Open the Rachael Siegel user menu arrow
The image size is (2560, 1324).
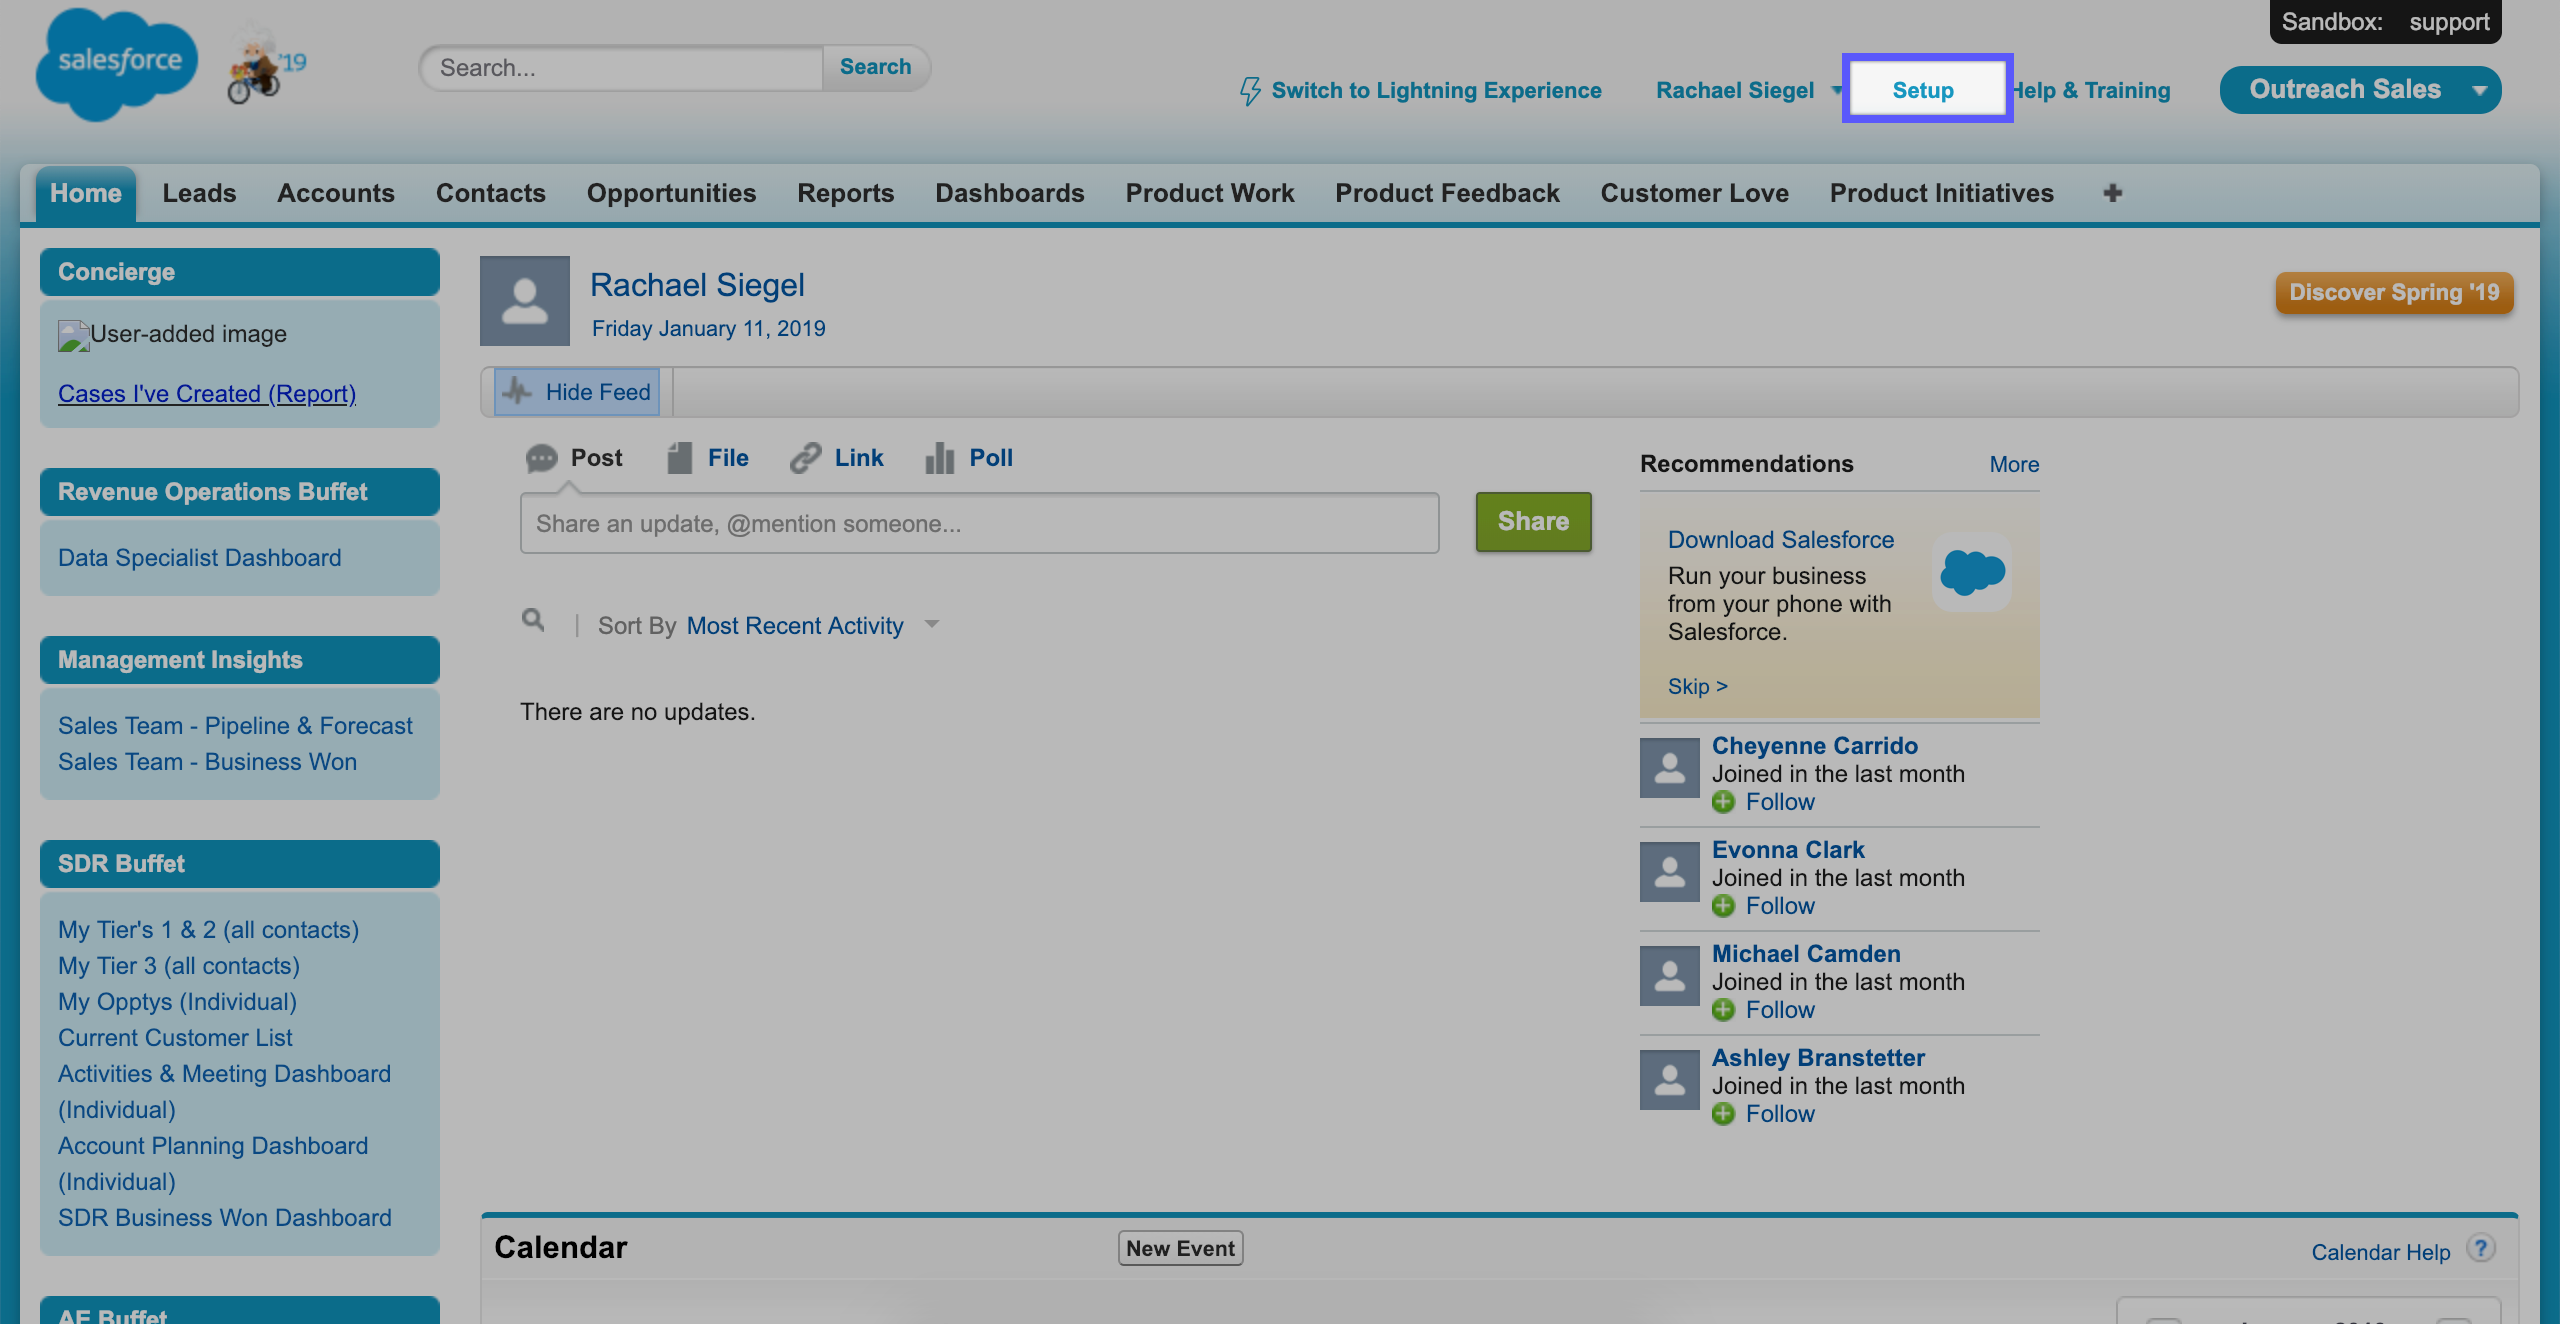(x=1835, y=90)
